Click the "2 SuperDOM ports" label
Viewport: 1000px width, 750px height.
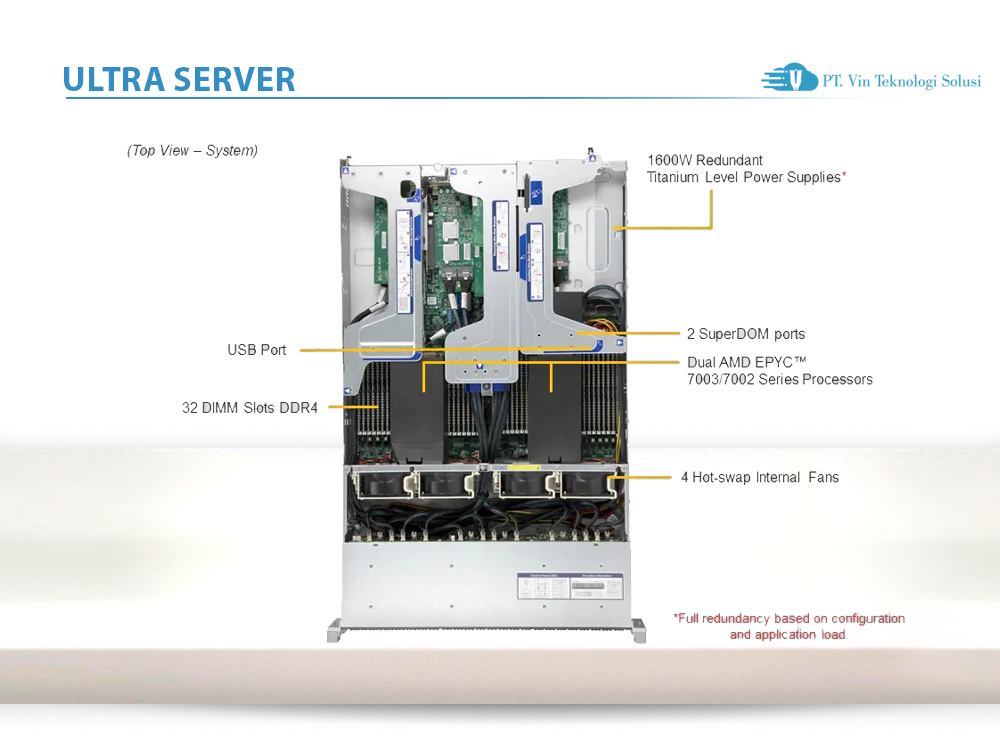click(746, 334)
